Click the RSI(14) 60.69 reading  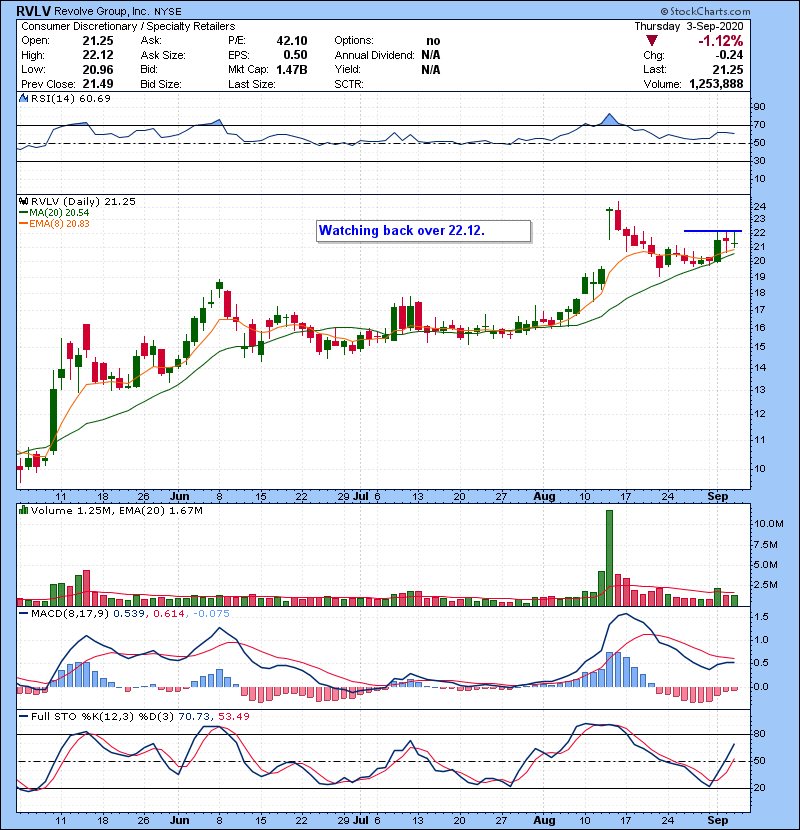click(x=71, y=98)
